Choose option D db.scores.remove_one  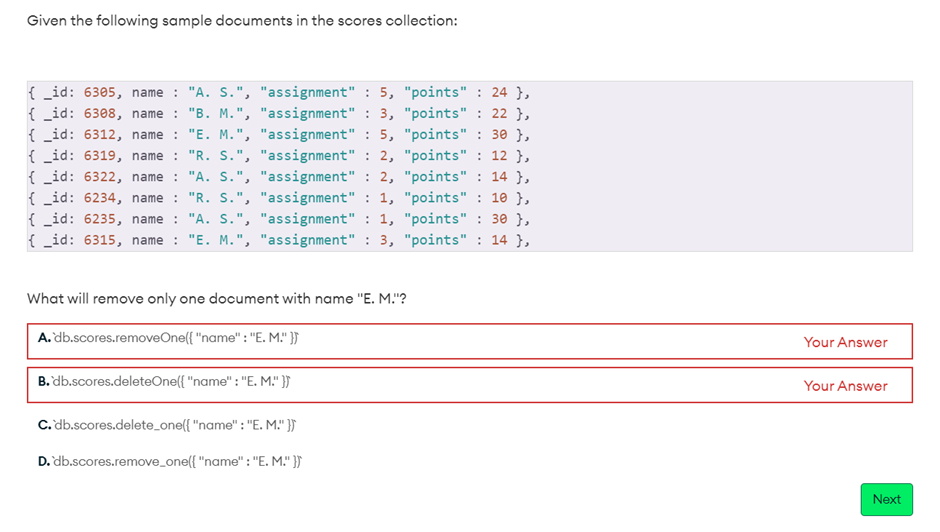[171, 460]
